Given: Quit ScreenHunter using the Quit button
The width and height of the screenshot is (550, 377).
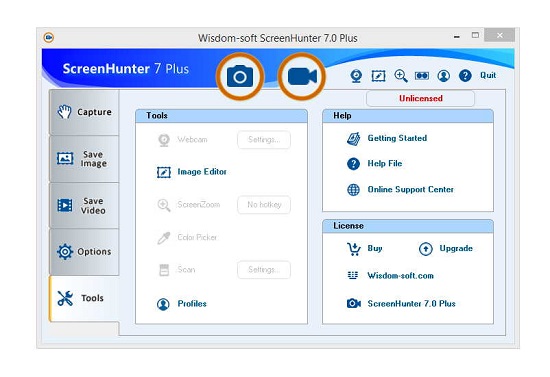Looking at the screenshot, I should 488,75.
